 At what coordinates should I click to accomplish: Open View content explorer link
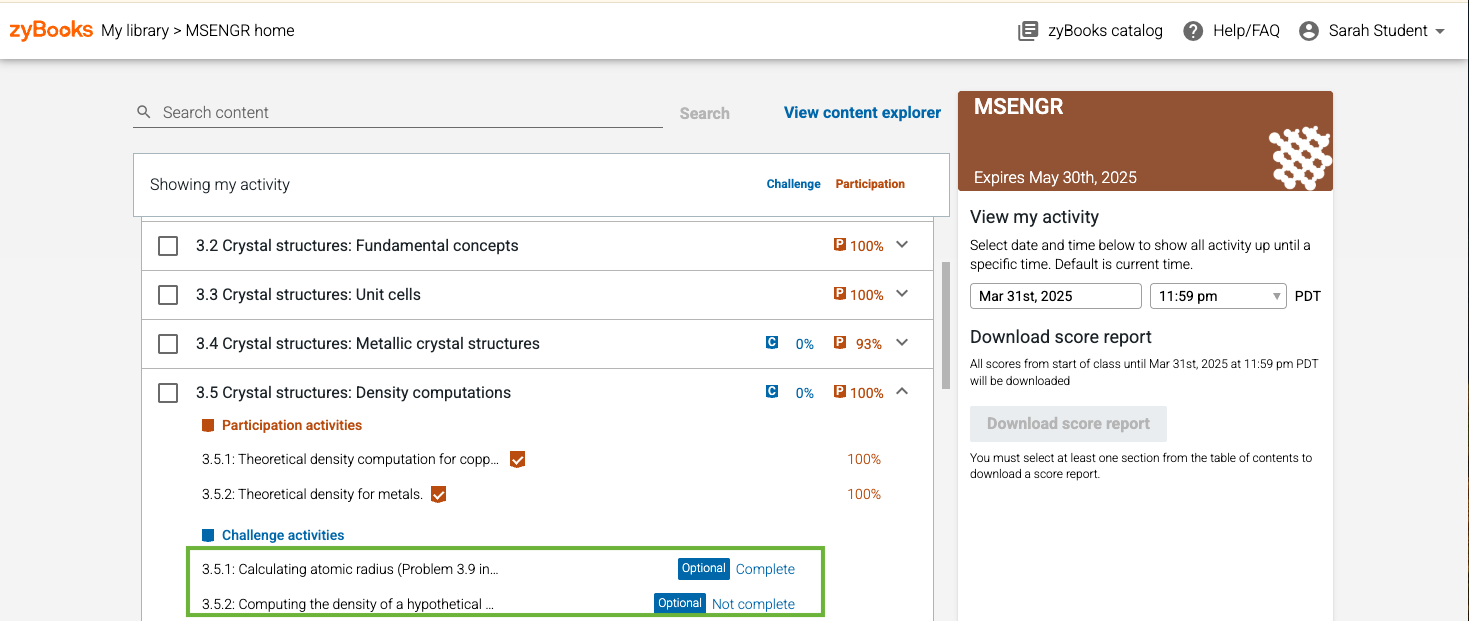click(x=862, y=112)
